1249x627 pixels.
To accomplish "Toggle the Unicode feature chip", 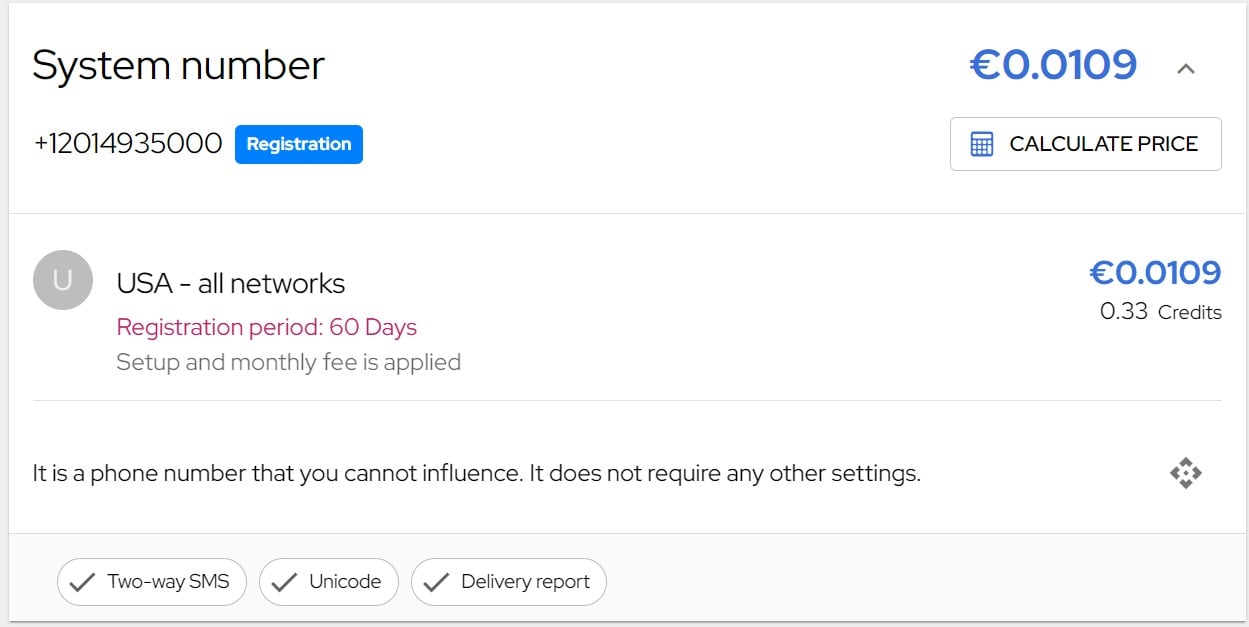I will (x=329, y=582).
